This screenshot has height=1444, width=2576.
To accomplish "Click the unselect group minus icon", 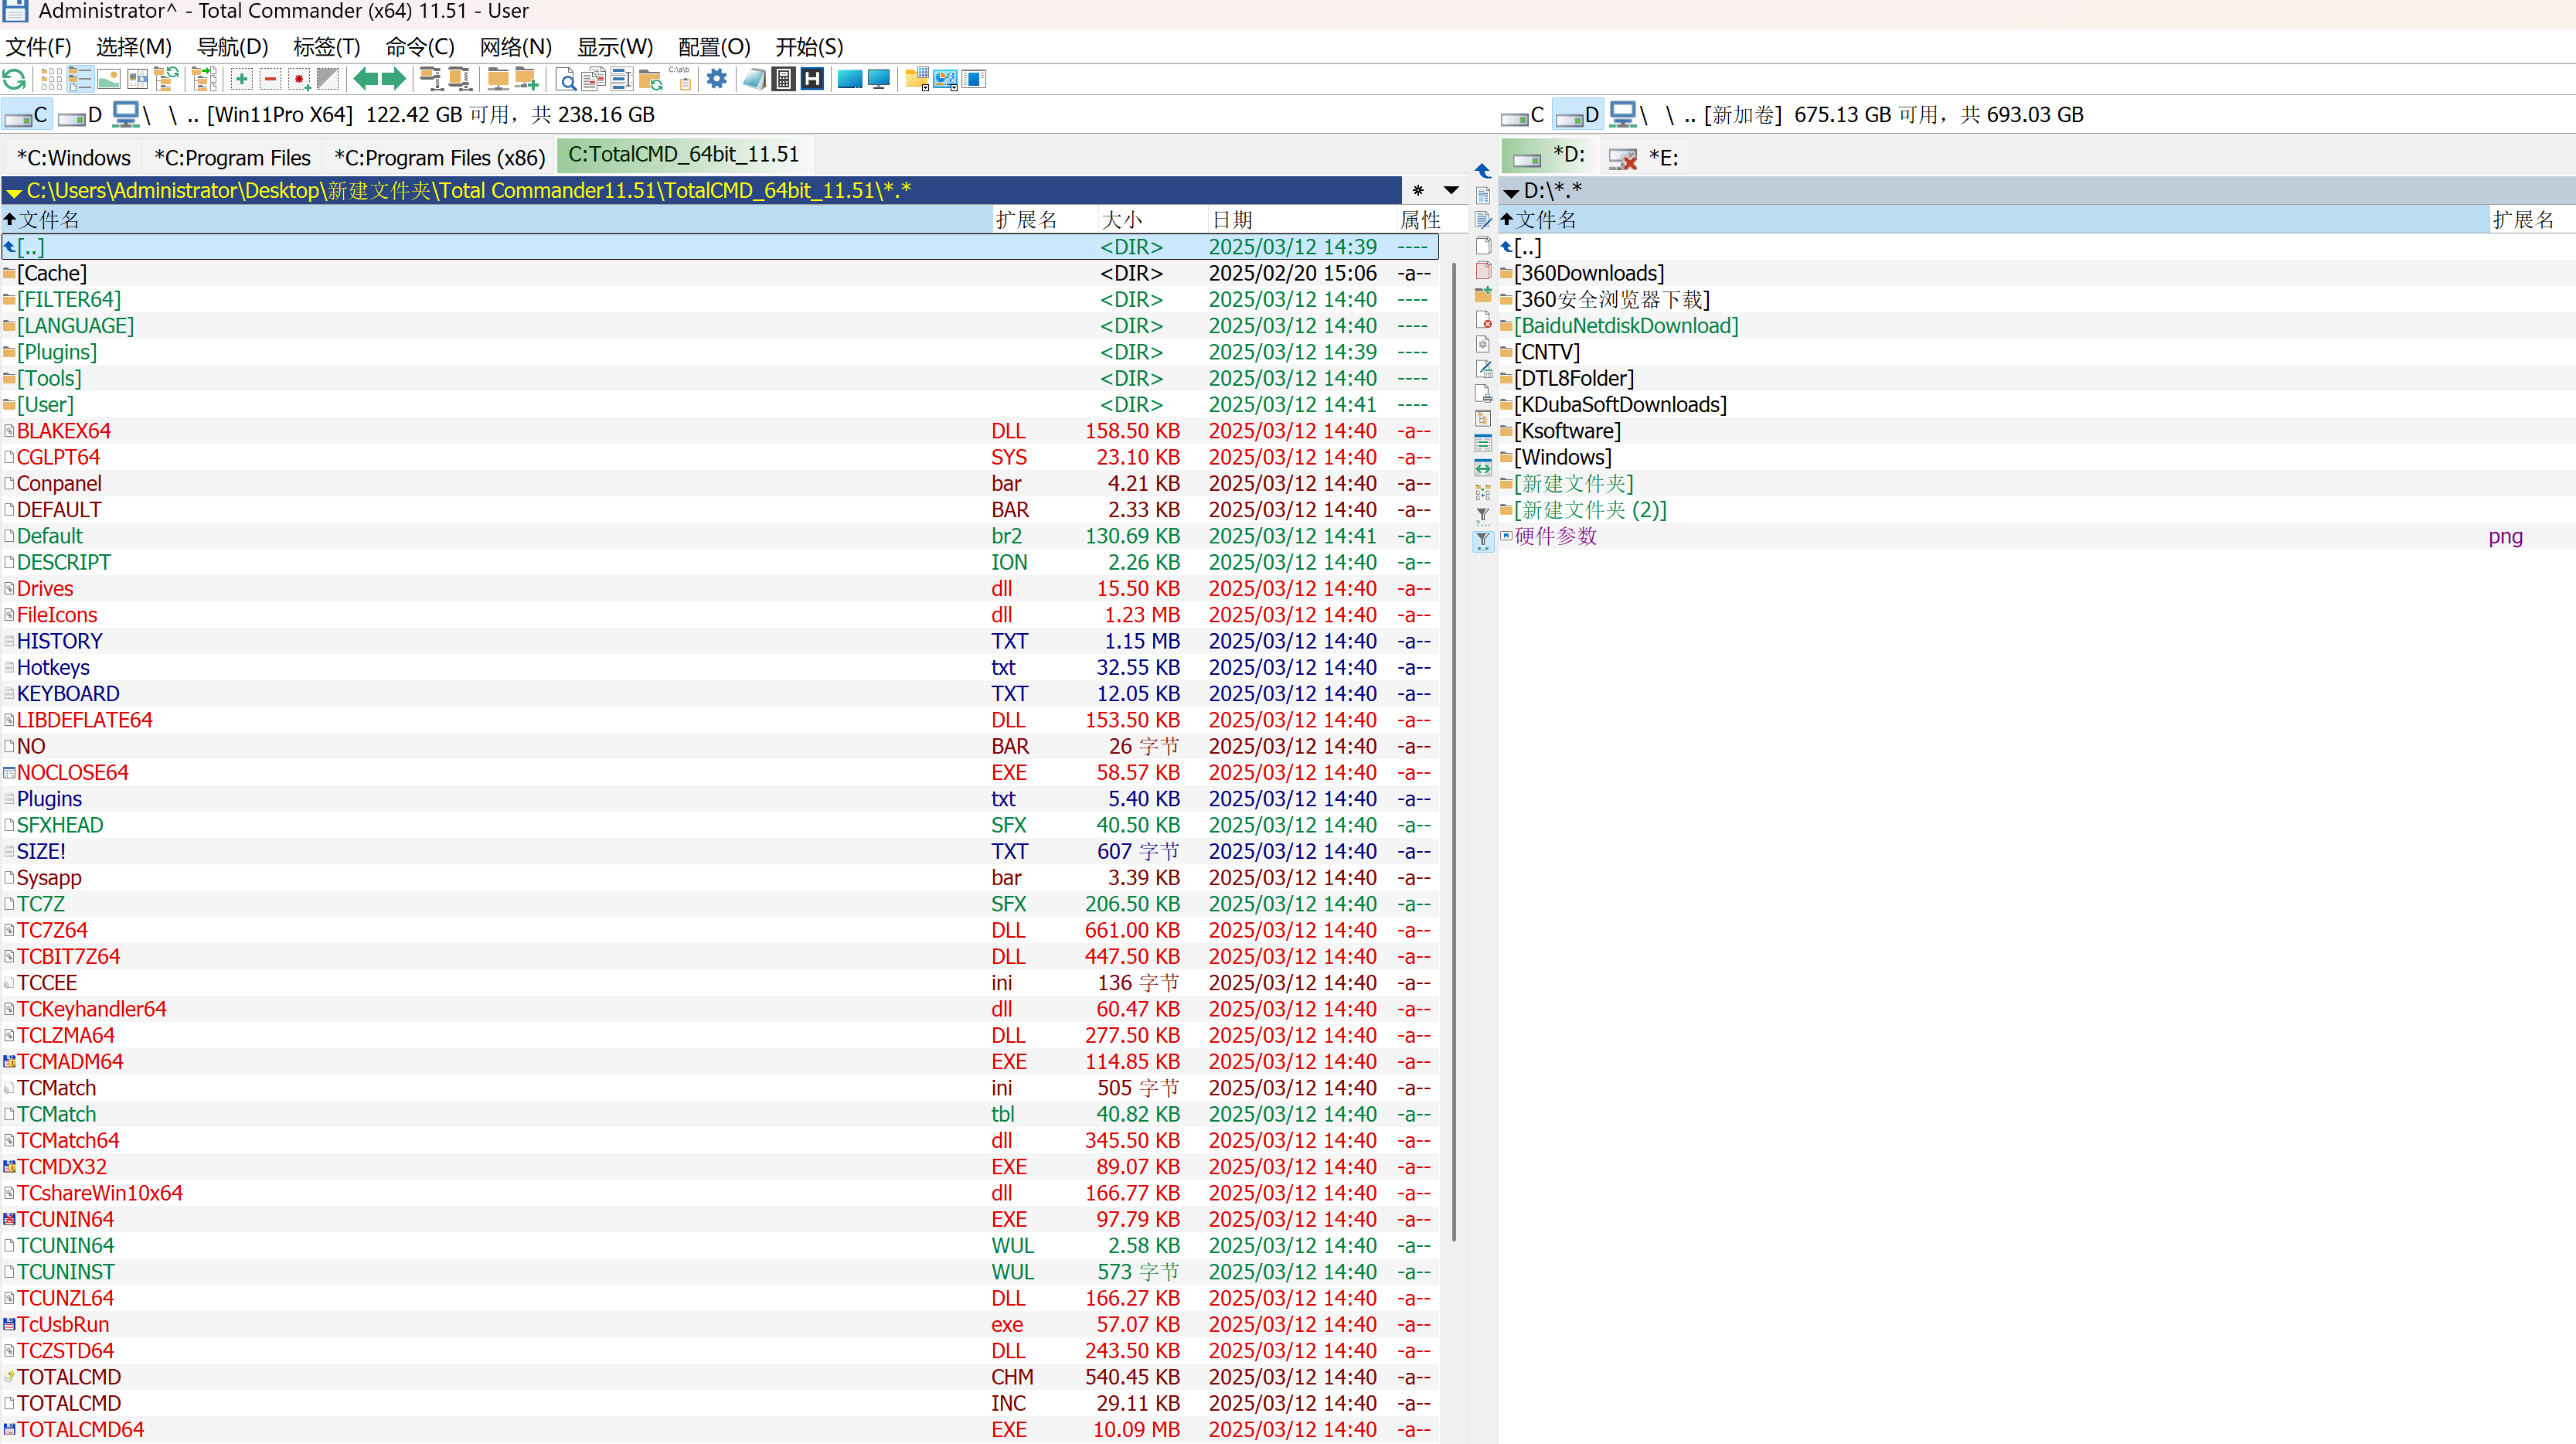I will pyautogui.click(x=270, y=79).
